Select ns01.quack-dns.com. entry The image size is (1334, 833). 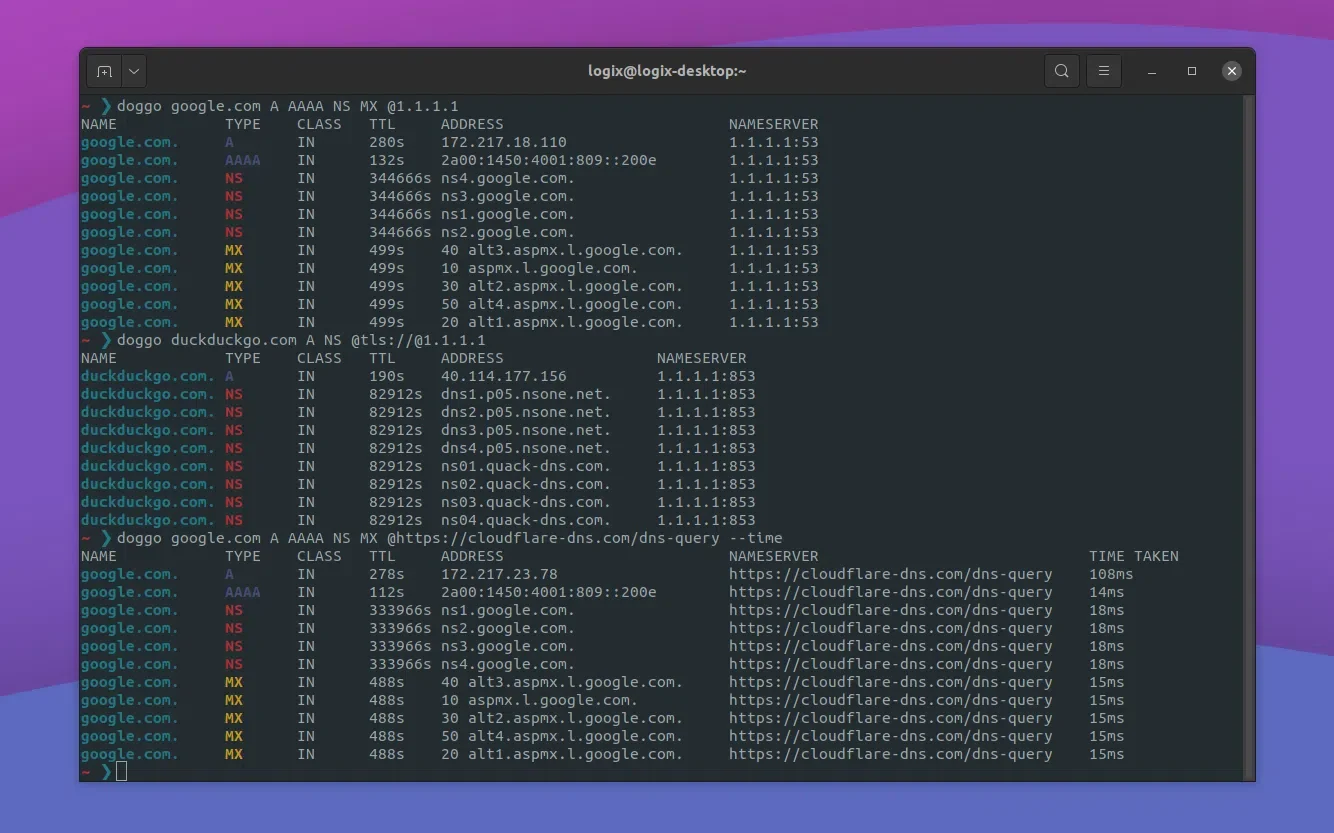coord(526,466)
